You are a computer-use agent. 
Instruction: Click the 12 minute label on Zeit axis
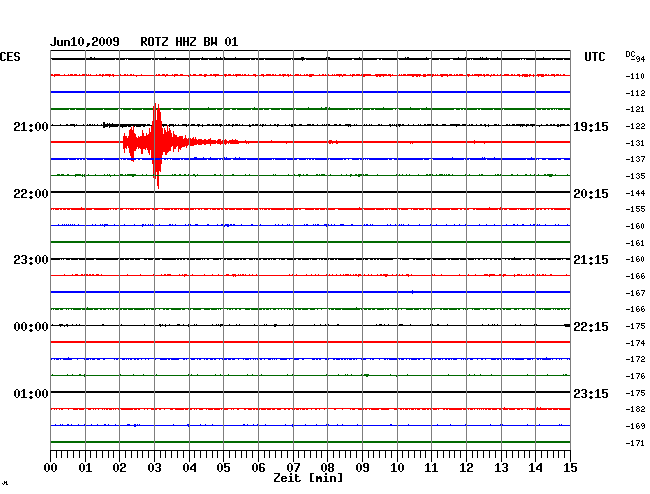coord(466,468)
